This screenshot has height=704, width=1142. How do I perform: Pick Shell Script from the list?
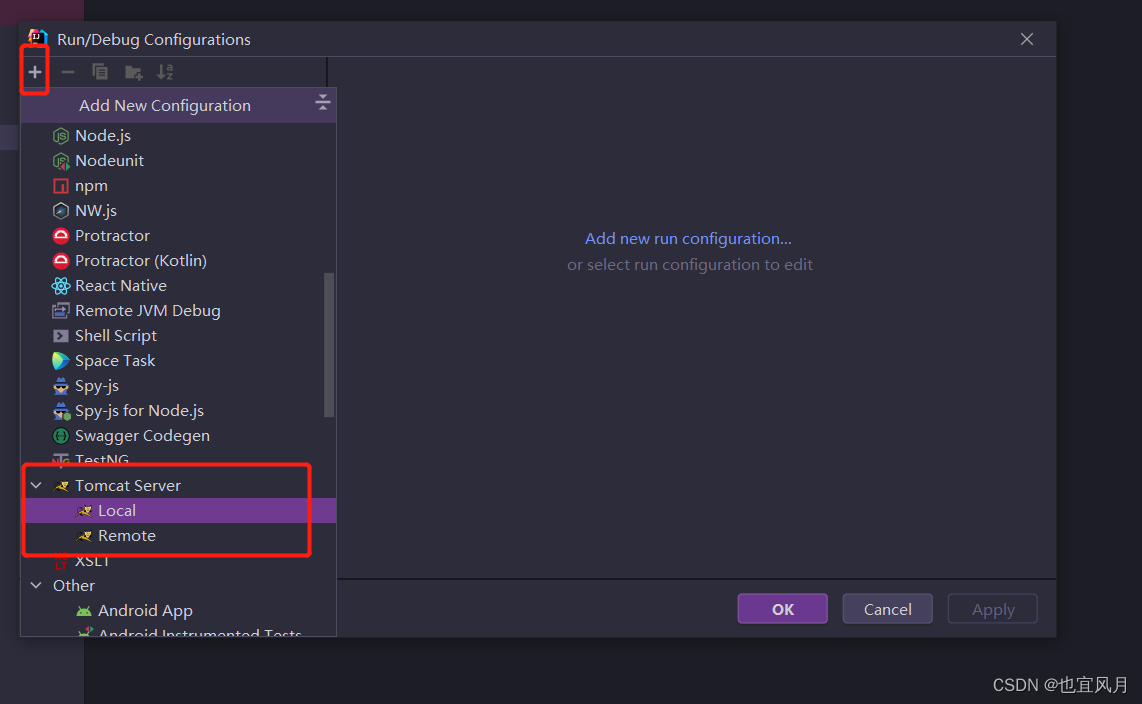[x=178, y=336]
